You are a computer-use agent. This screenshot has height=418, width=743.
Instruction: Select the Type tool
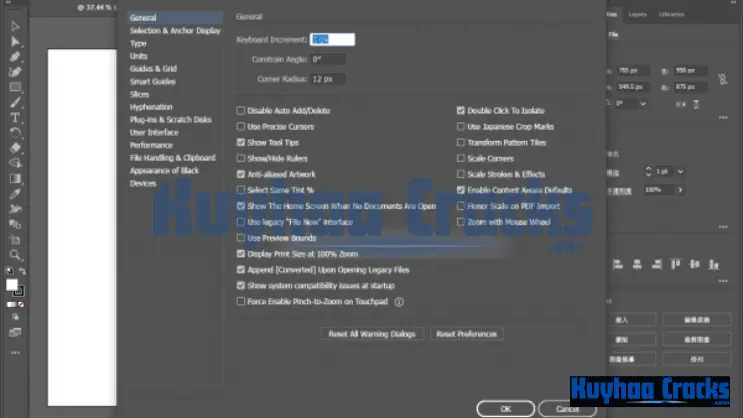pyautogui.click(x=15, y=117)
